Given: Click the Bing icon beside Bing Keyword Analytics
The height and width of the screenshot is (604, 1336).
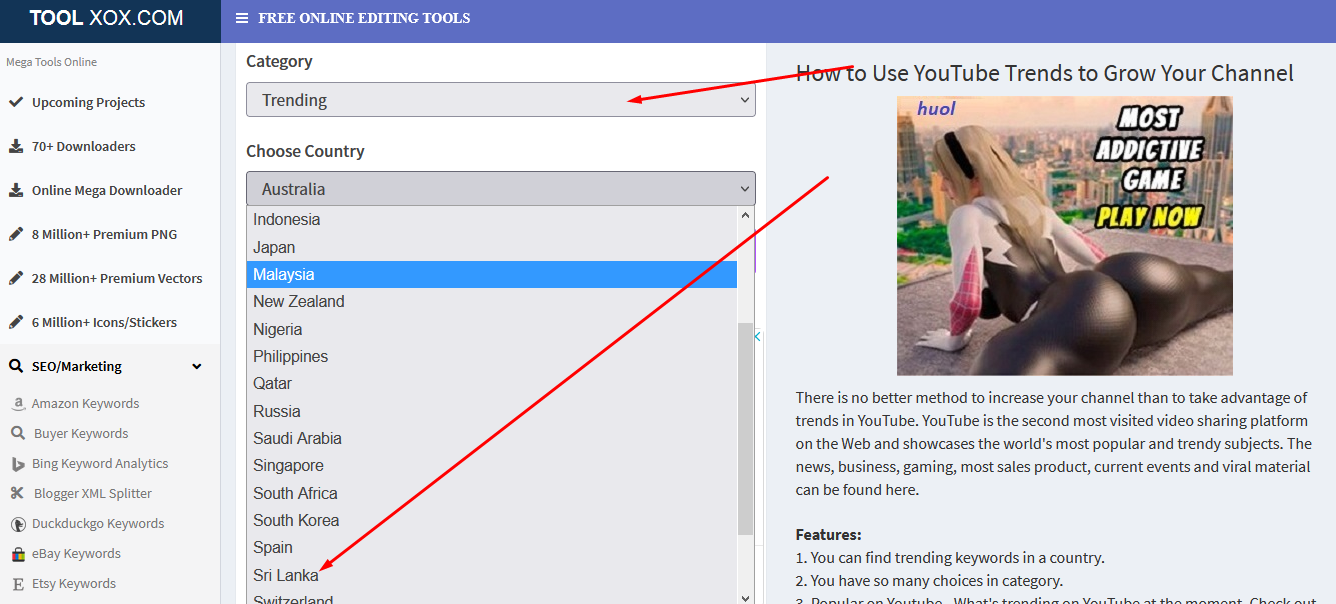Looking at the screenshot, I should point(17,464).
